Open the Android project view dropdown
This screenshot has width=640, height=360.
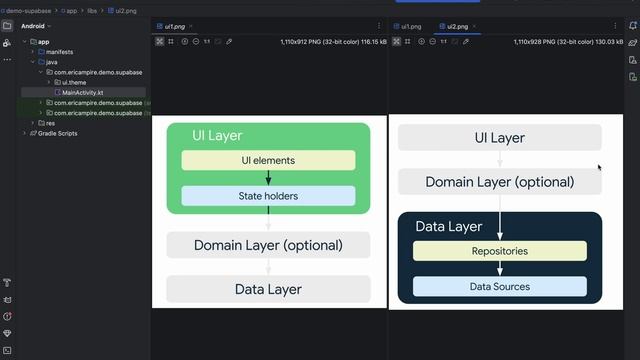[x=36, y=26]
